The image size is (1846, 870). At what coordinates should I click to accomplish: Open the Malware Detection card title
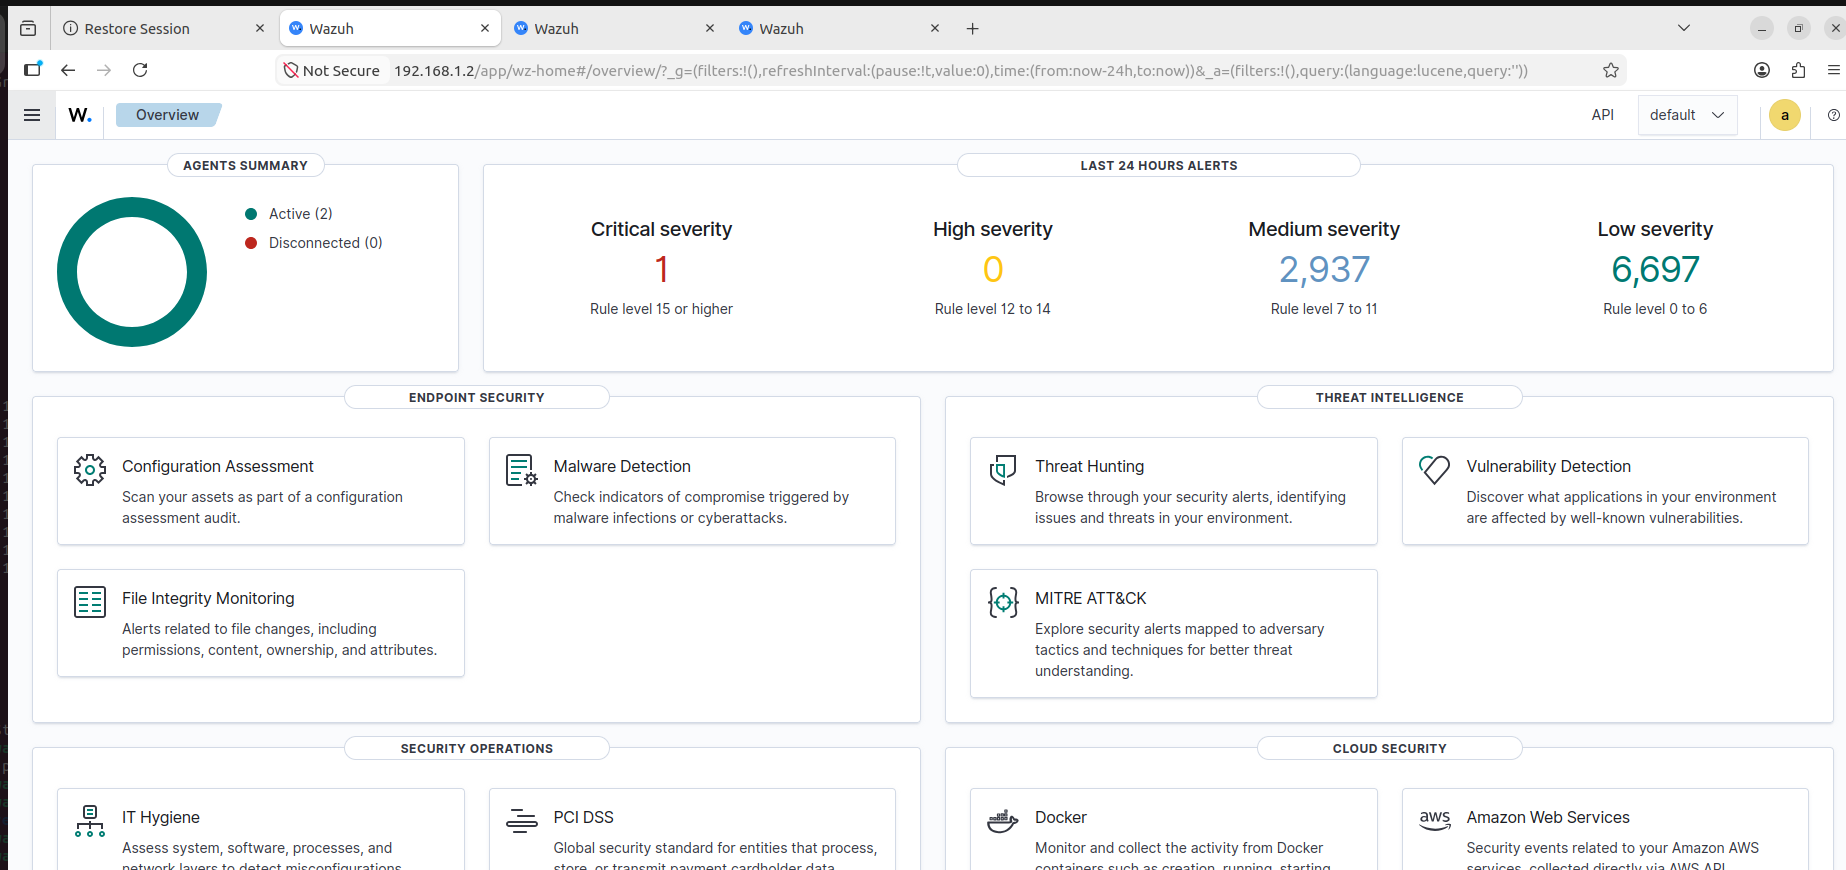(x=622, y=467)
